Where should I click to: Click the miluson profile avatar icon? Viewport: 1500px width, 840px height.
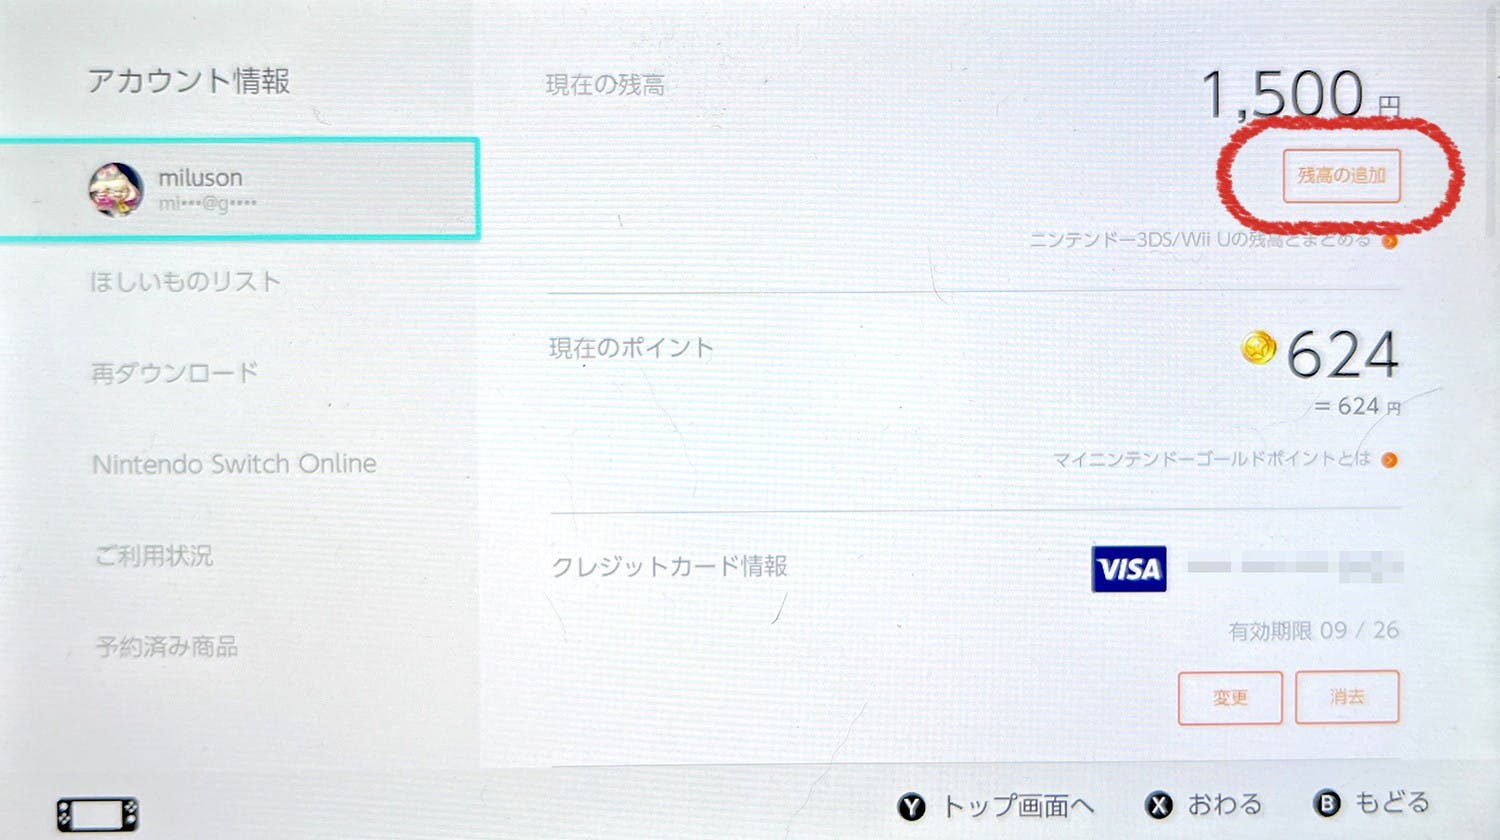[x=116, y=189]
